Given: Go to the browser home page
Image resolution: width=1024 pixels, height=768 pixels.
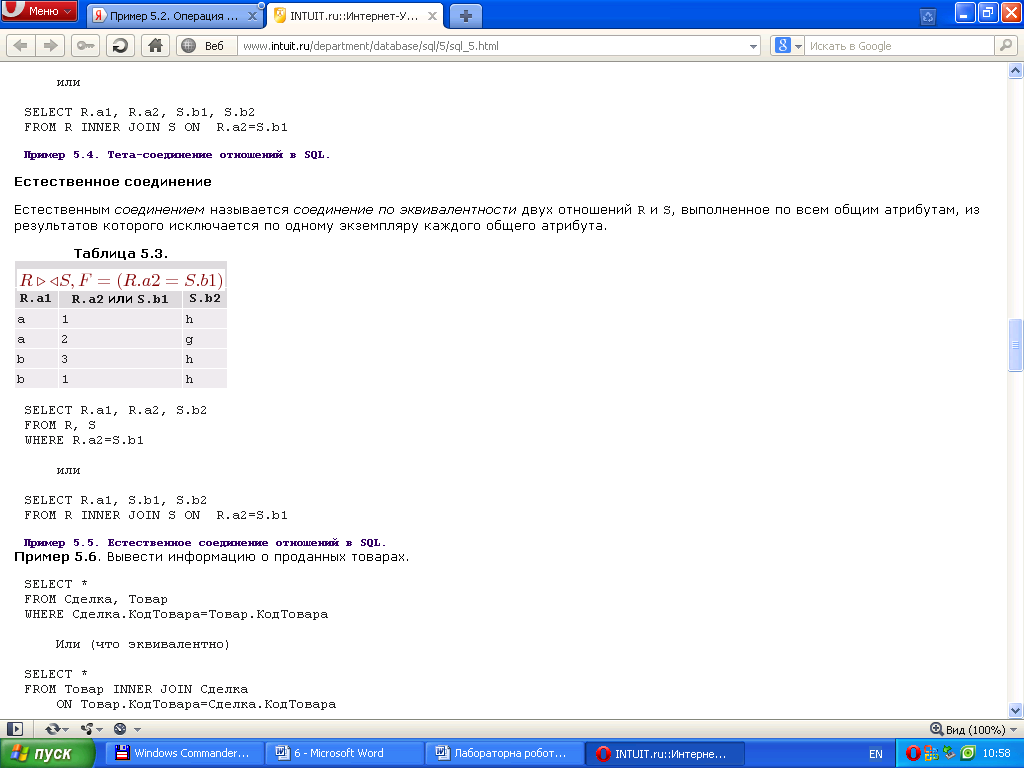Looking at the screenshot, I should pos(154,46).
